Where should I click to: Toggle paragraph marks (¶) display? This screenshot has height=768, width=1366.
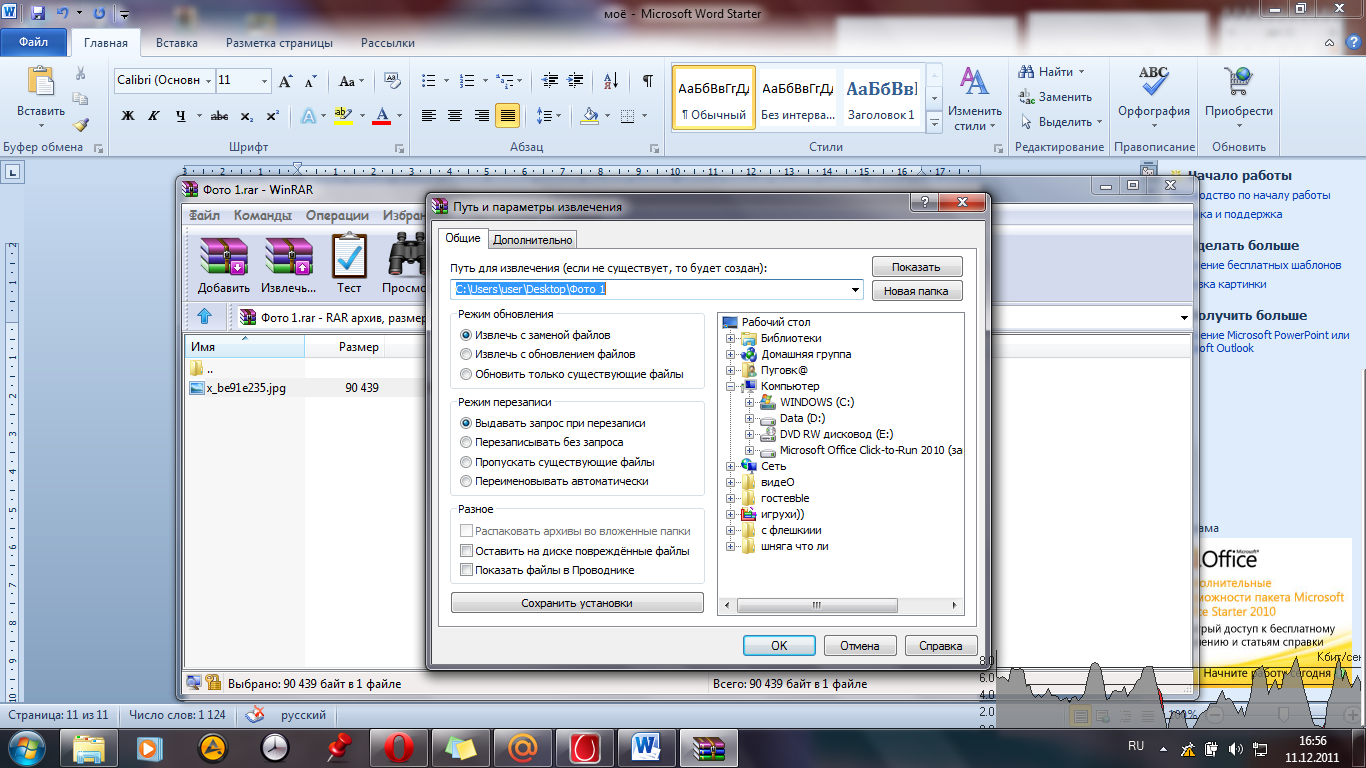(648, 81)
